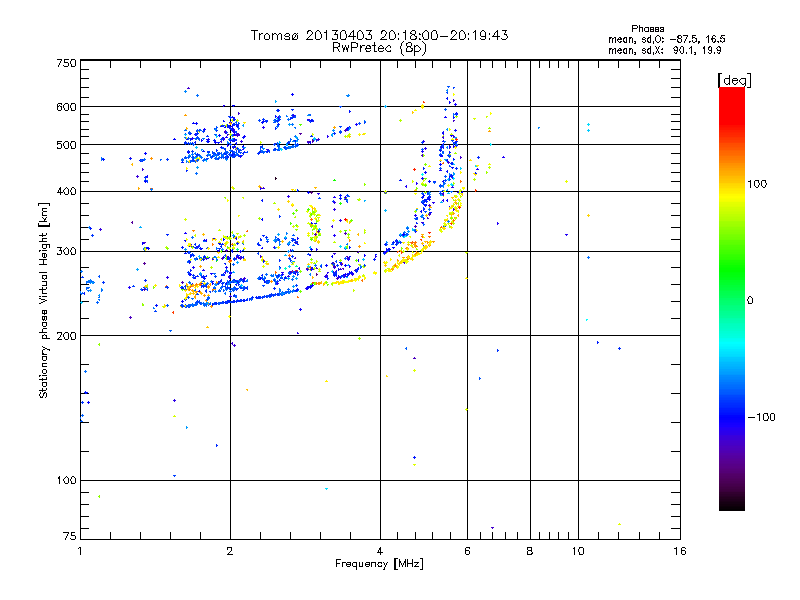Click the "[deg]" colorbar unit label

734,80
